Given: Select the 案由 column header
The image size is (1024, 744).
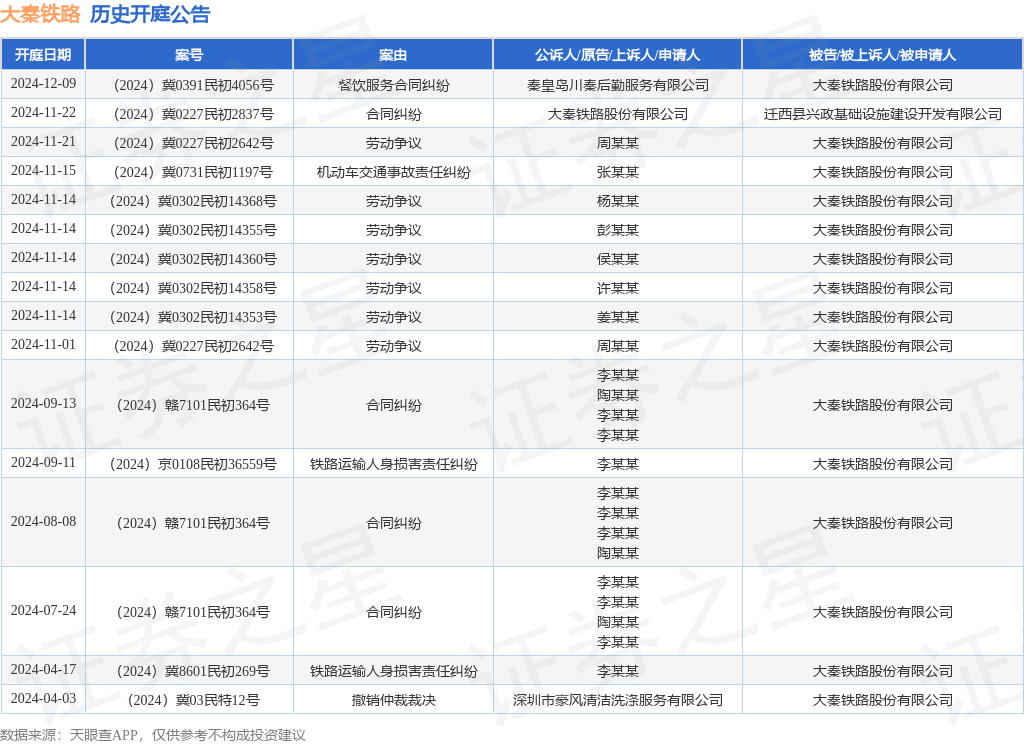Looking at the screenshot, I should pos(393,55).
